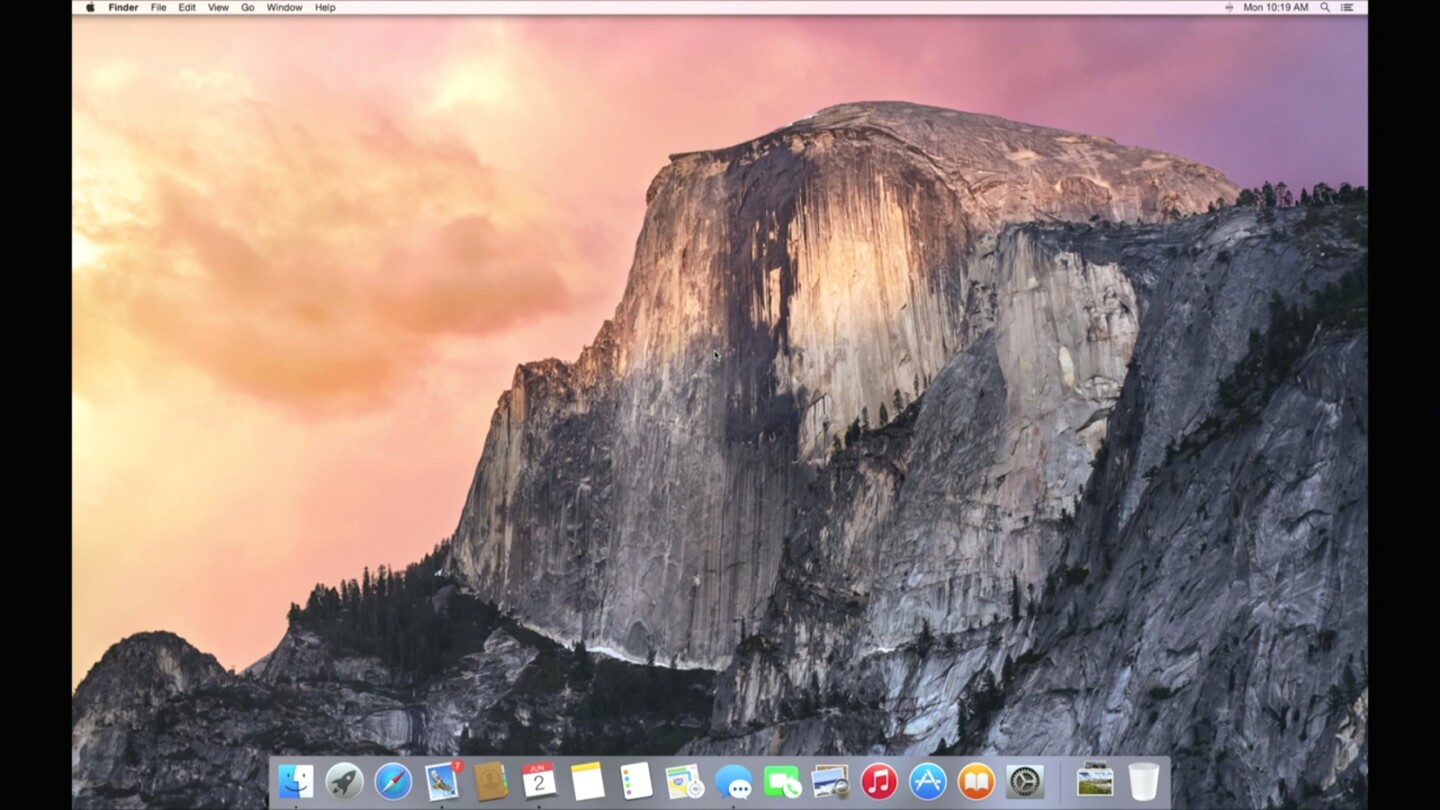Open the photo stack in Dock
1440x810 pixels.
point(1095,780)
